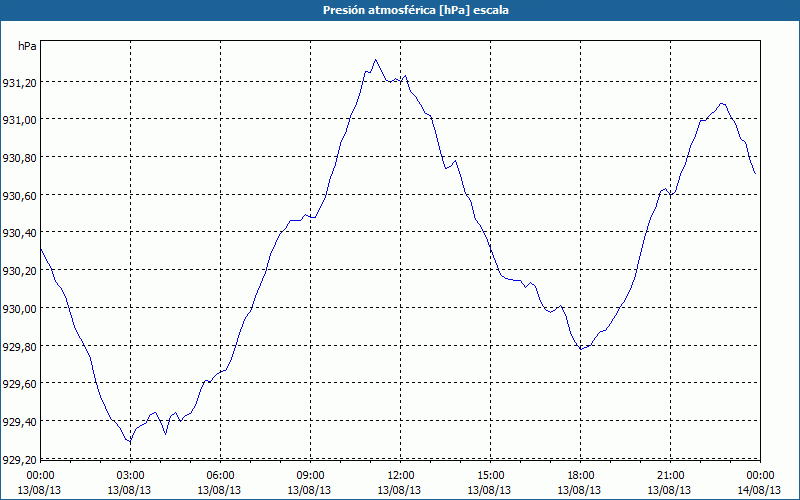Click the highest peak of the pressure curve

[376, 60]
